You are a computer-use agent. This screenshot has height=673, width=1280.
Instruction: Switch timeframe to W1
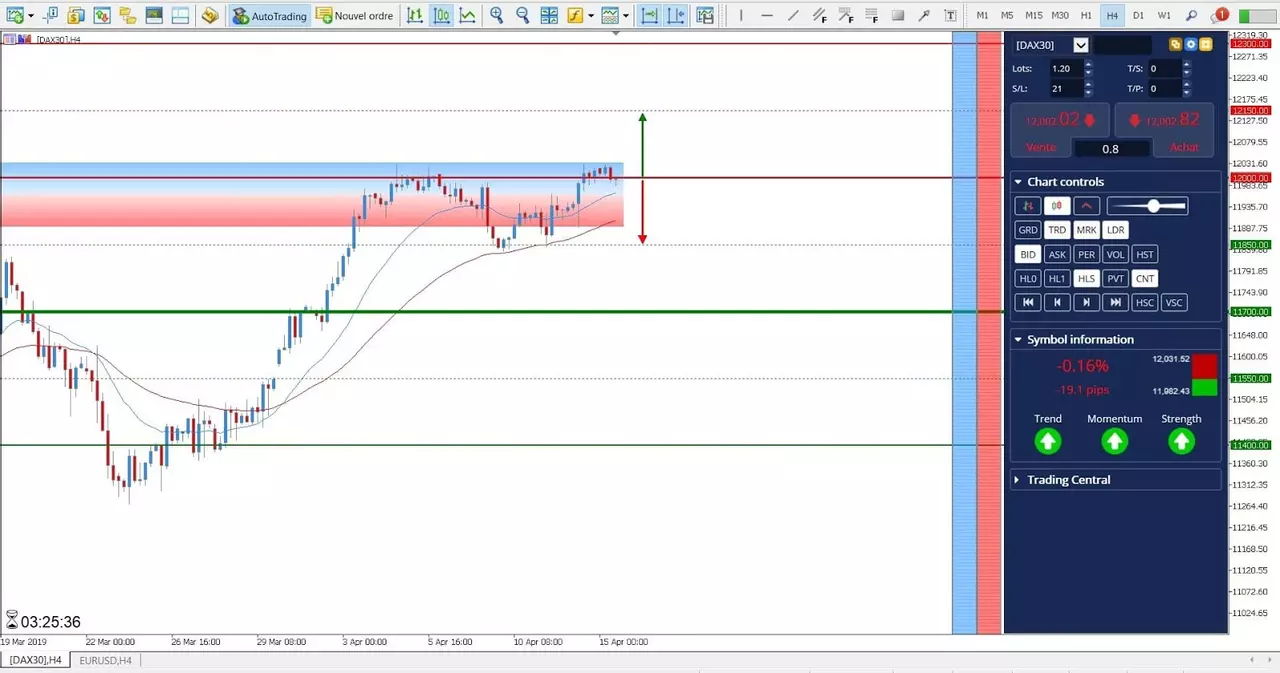pos(1164,16)
